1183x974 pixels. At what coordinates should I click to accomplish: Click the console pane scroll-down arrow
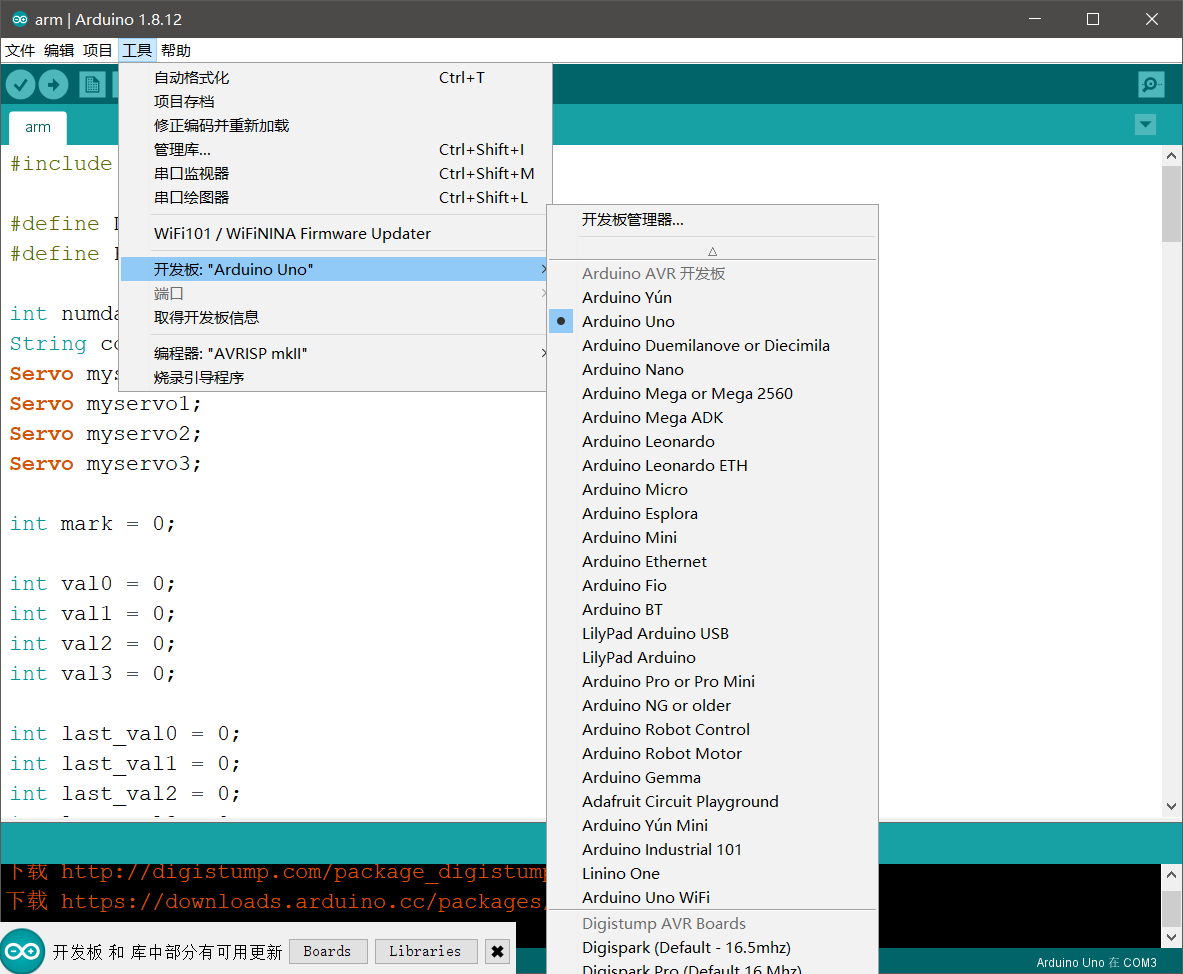[x=1171, y=937]
